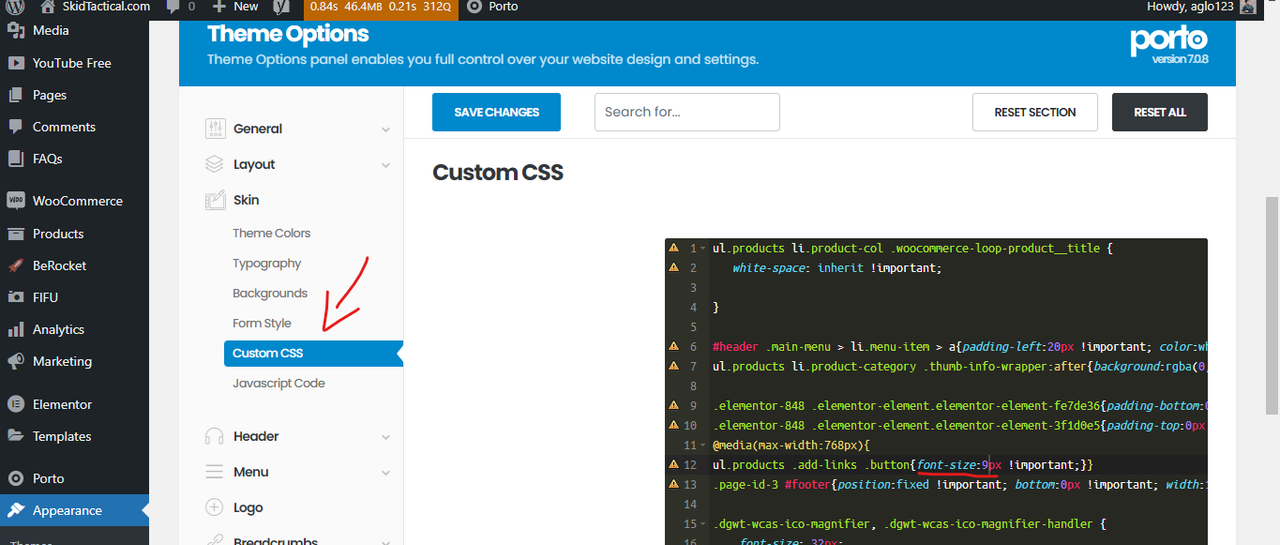
Task: Click the Comments bubble sidebar icon
Action: (15, 127)
